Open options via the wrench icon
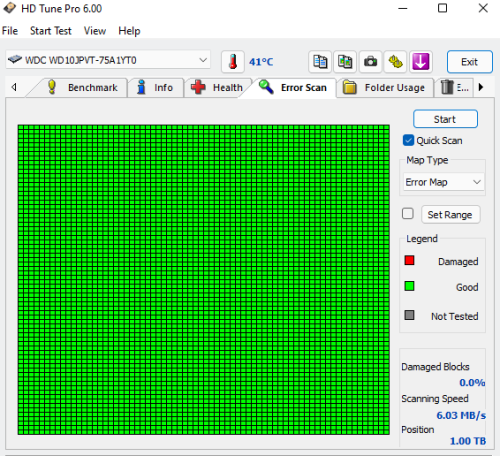The height and width of the screenshot is (456, 500). point(395,62)
